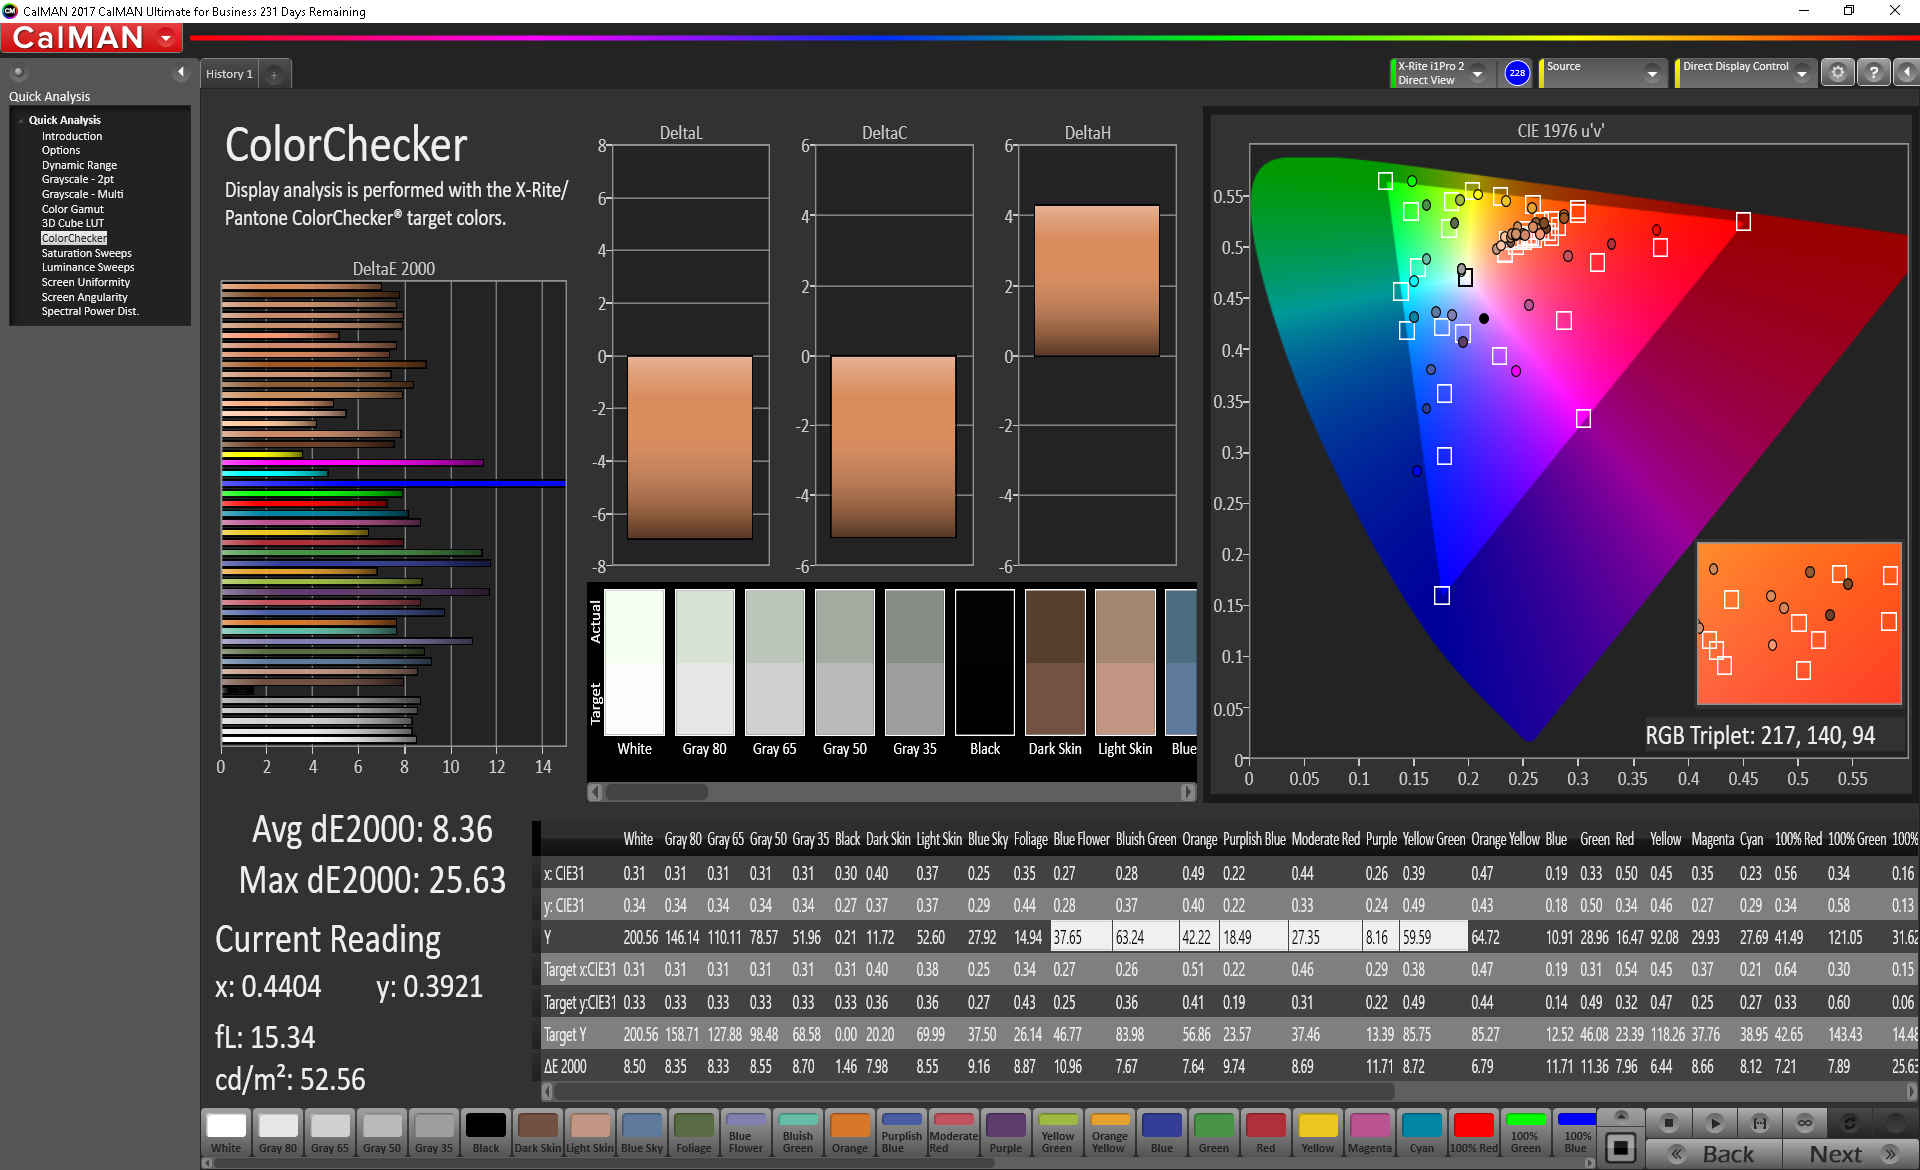Toggle the pattern window square button

1621,1147
